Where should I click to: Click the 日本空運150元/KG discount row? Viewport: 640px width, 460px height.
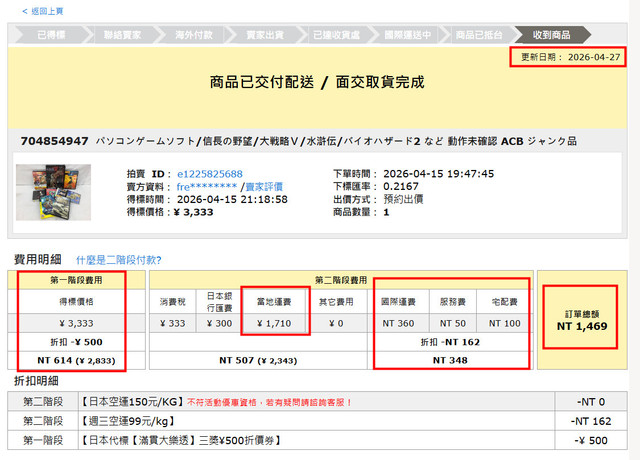[317, 402]
